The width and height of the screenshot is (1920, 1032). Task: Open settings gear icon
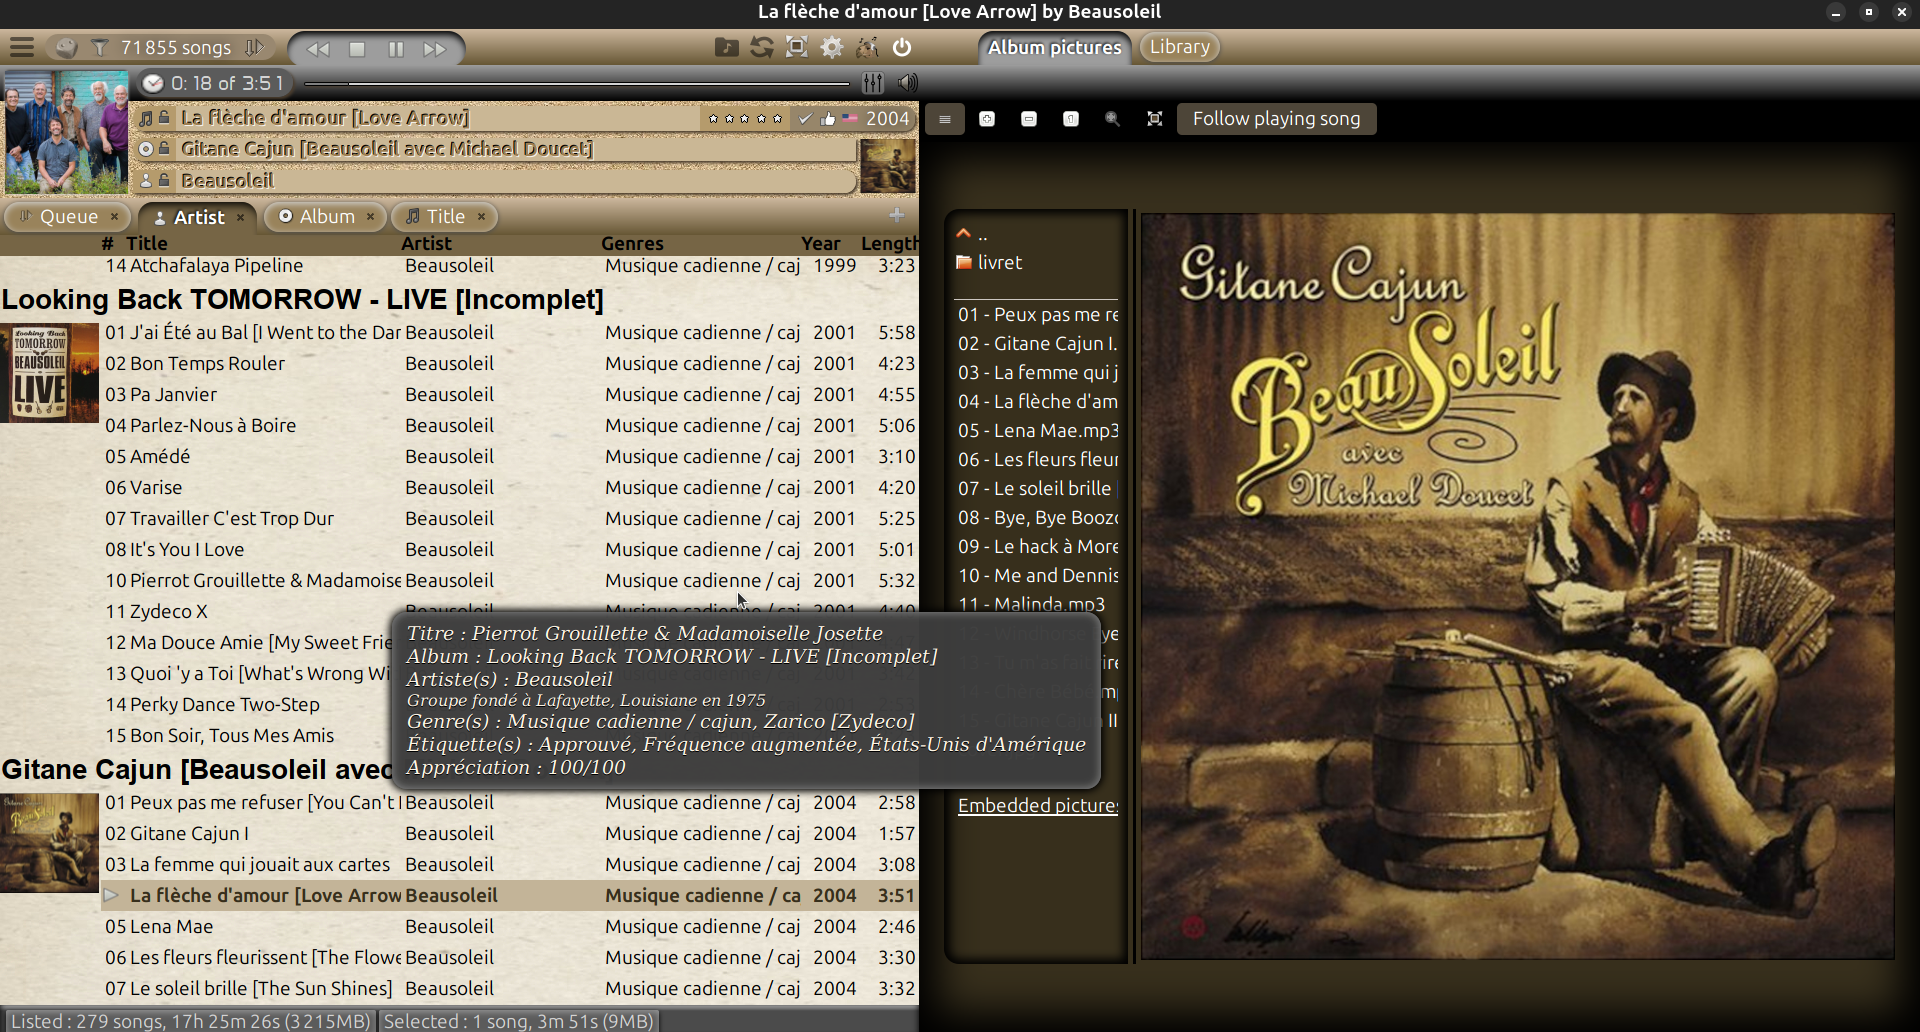tap(832, 47)
